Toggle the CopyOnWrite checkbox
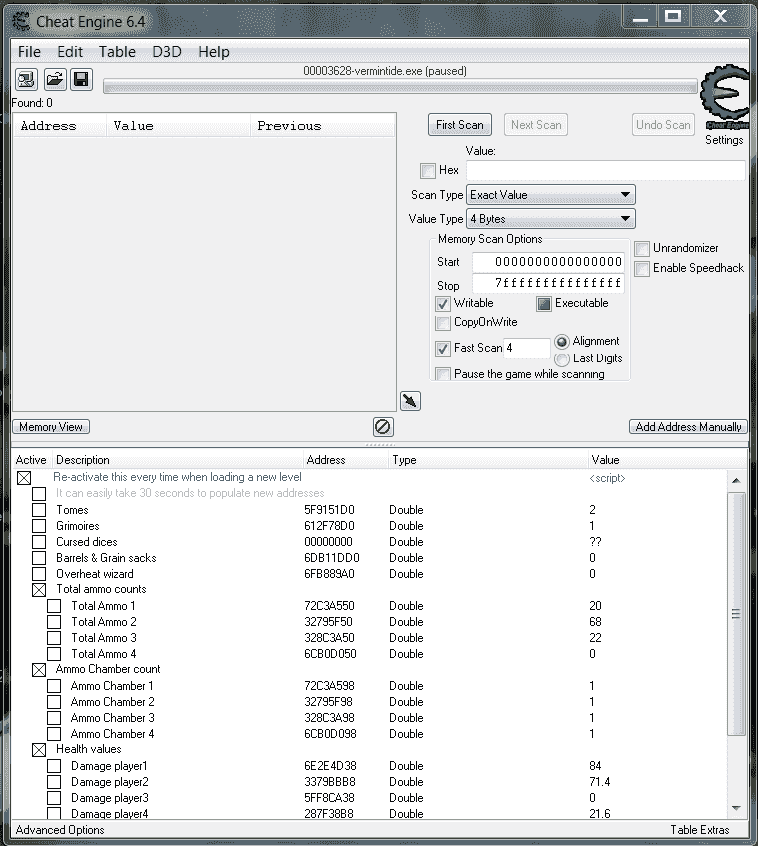This screenshot has width=758, height=846. point(443,323)
